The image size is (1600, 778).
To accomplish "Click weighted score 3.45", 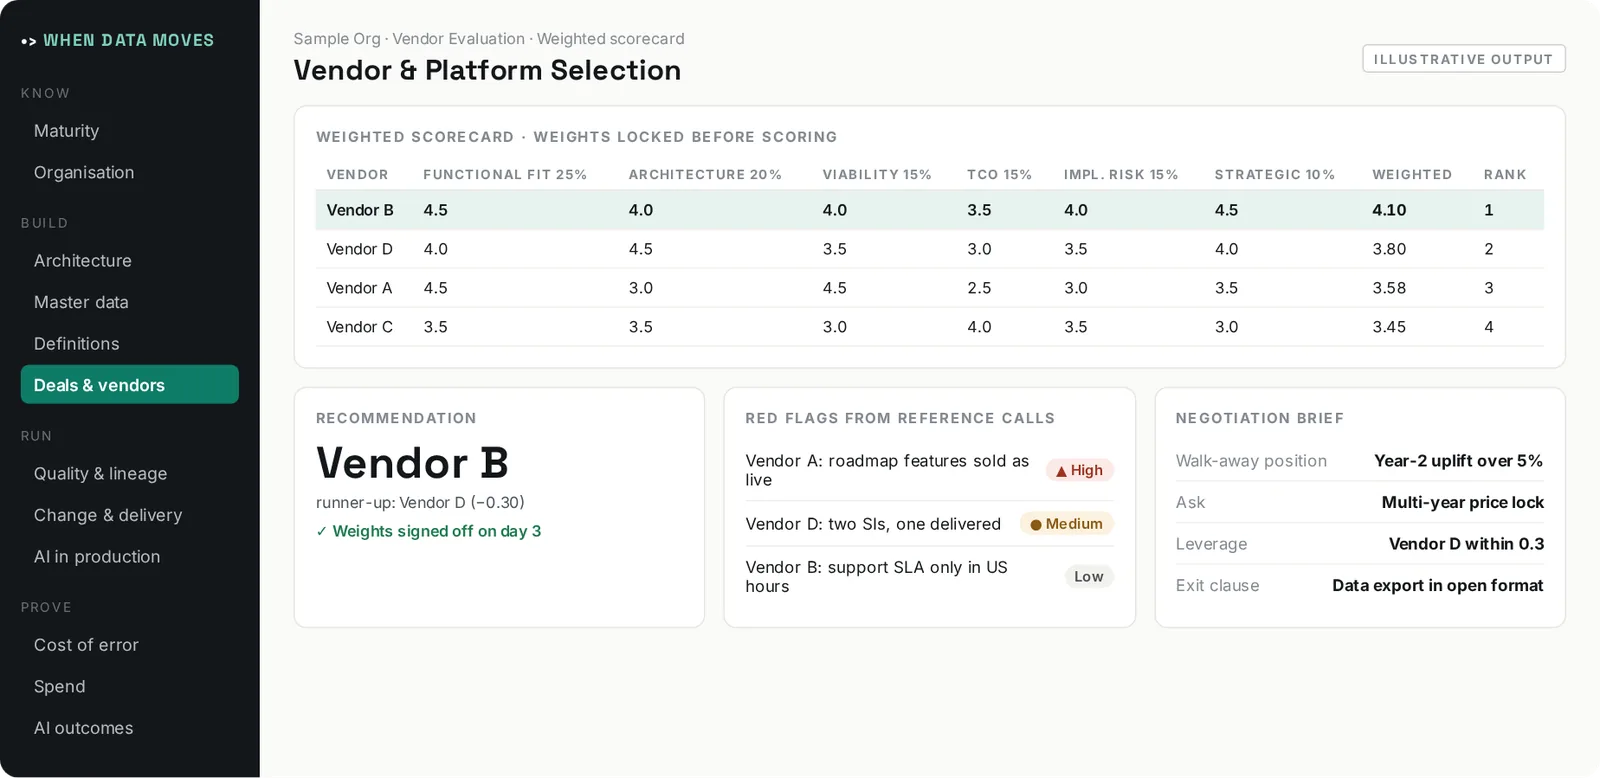I will pyautogui.click(x=1389, y=327).
